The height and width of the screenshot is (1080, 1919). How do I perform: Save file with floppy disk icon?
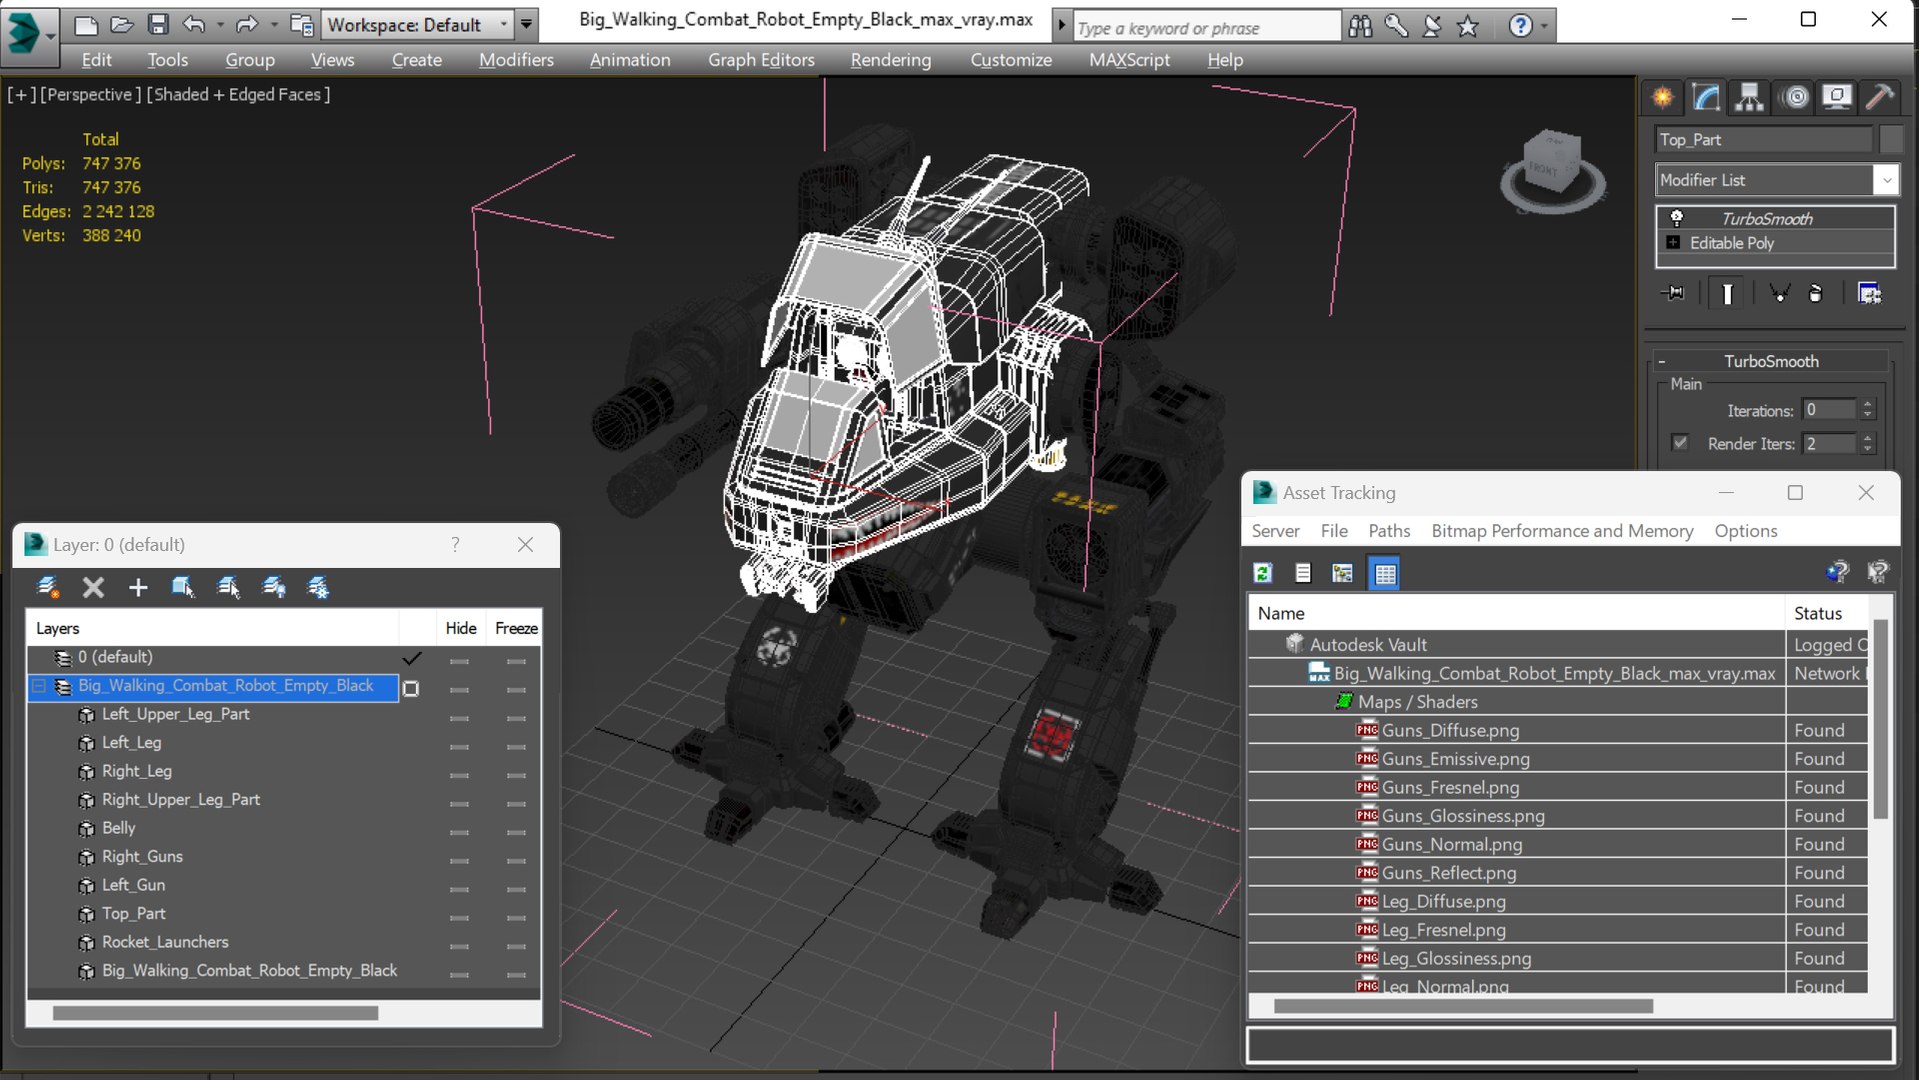(x=158, y=24)
